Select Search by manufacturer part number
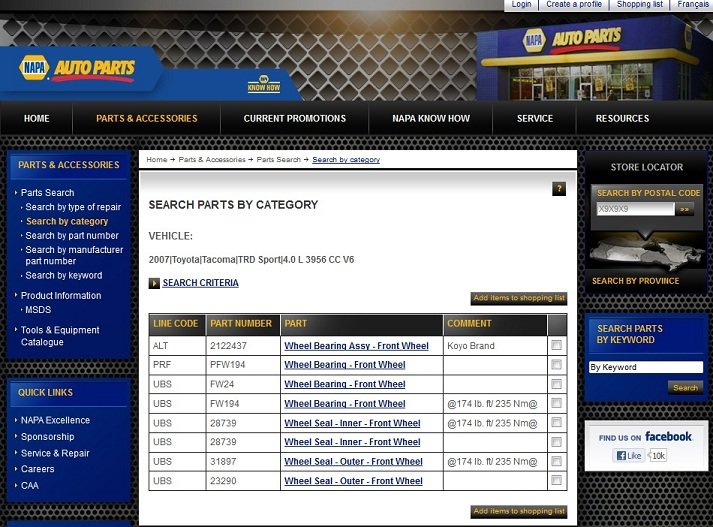Viewport: 713px width, 527px height. point(74,256)
